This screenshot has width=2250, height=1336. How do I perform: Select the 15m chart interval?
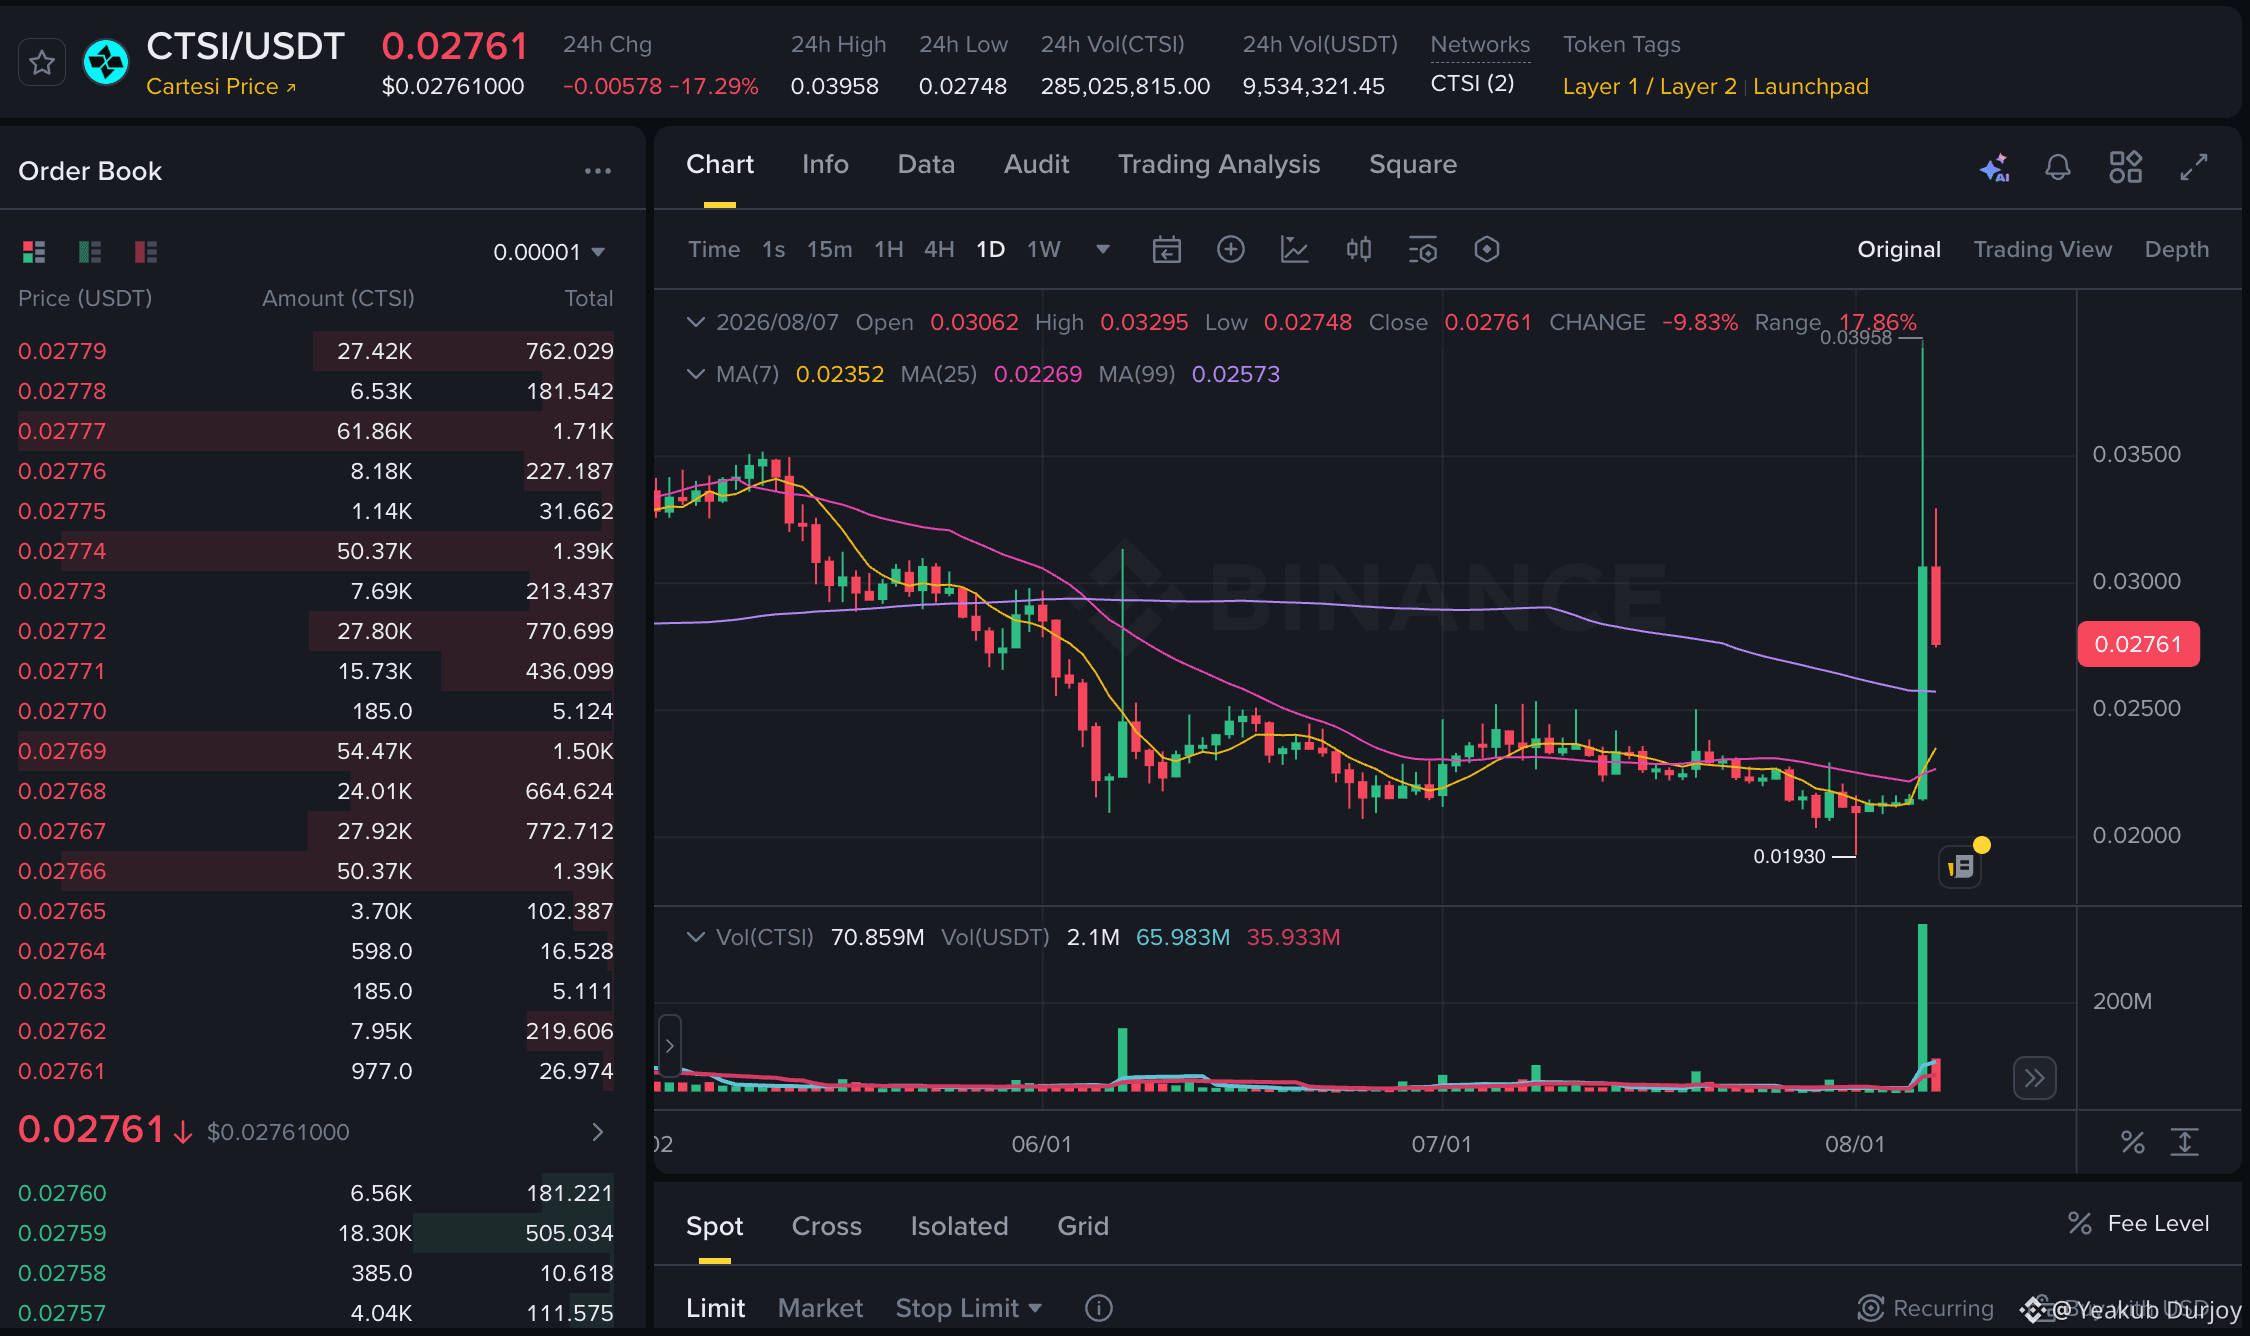[830, 250]
